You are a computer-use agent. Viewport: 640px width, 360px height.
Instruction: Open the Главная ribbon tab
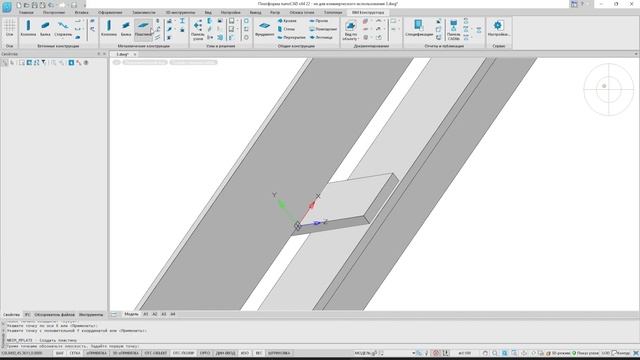(26, 13)
